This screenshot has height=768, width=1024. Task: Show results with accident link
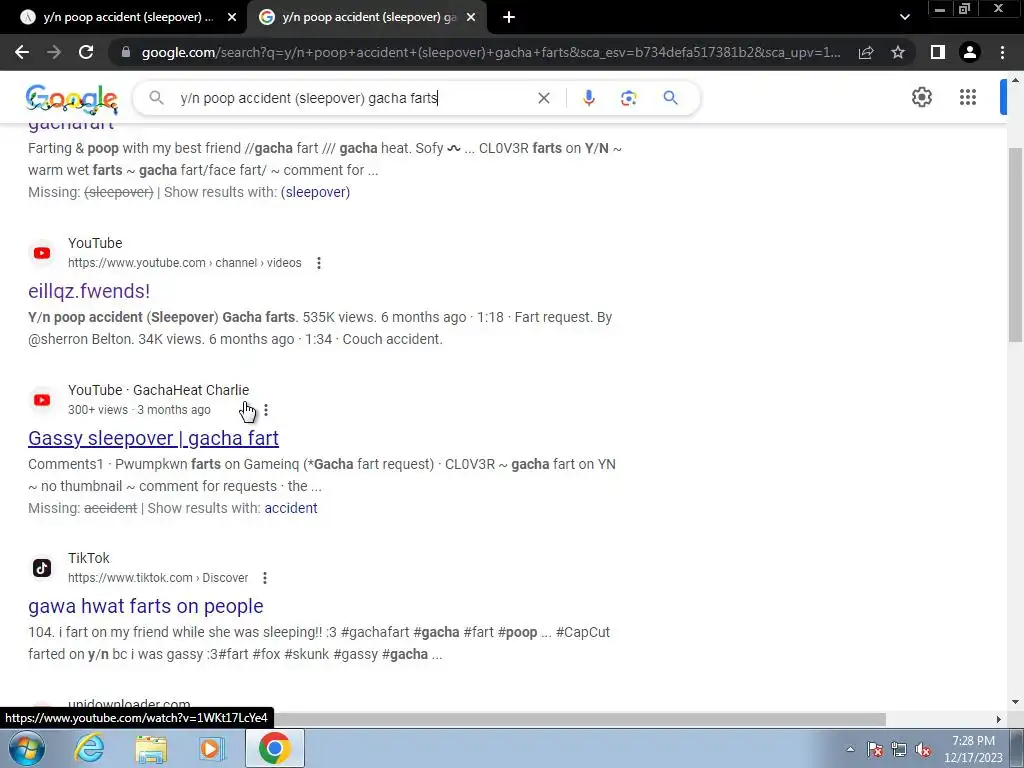[291, 508]
